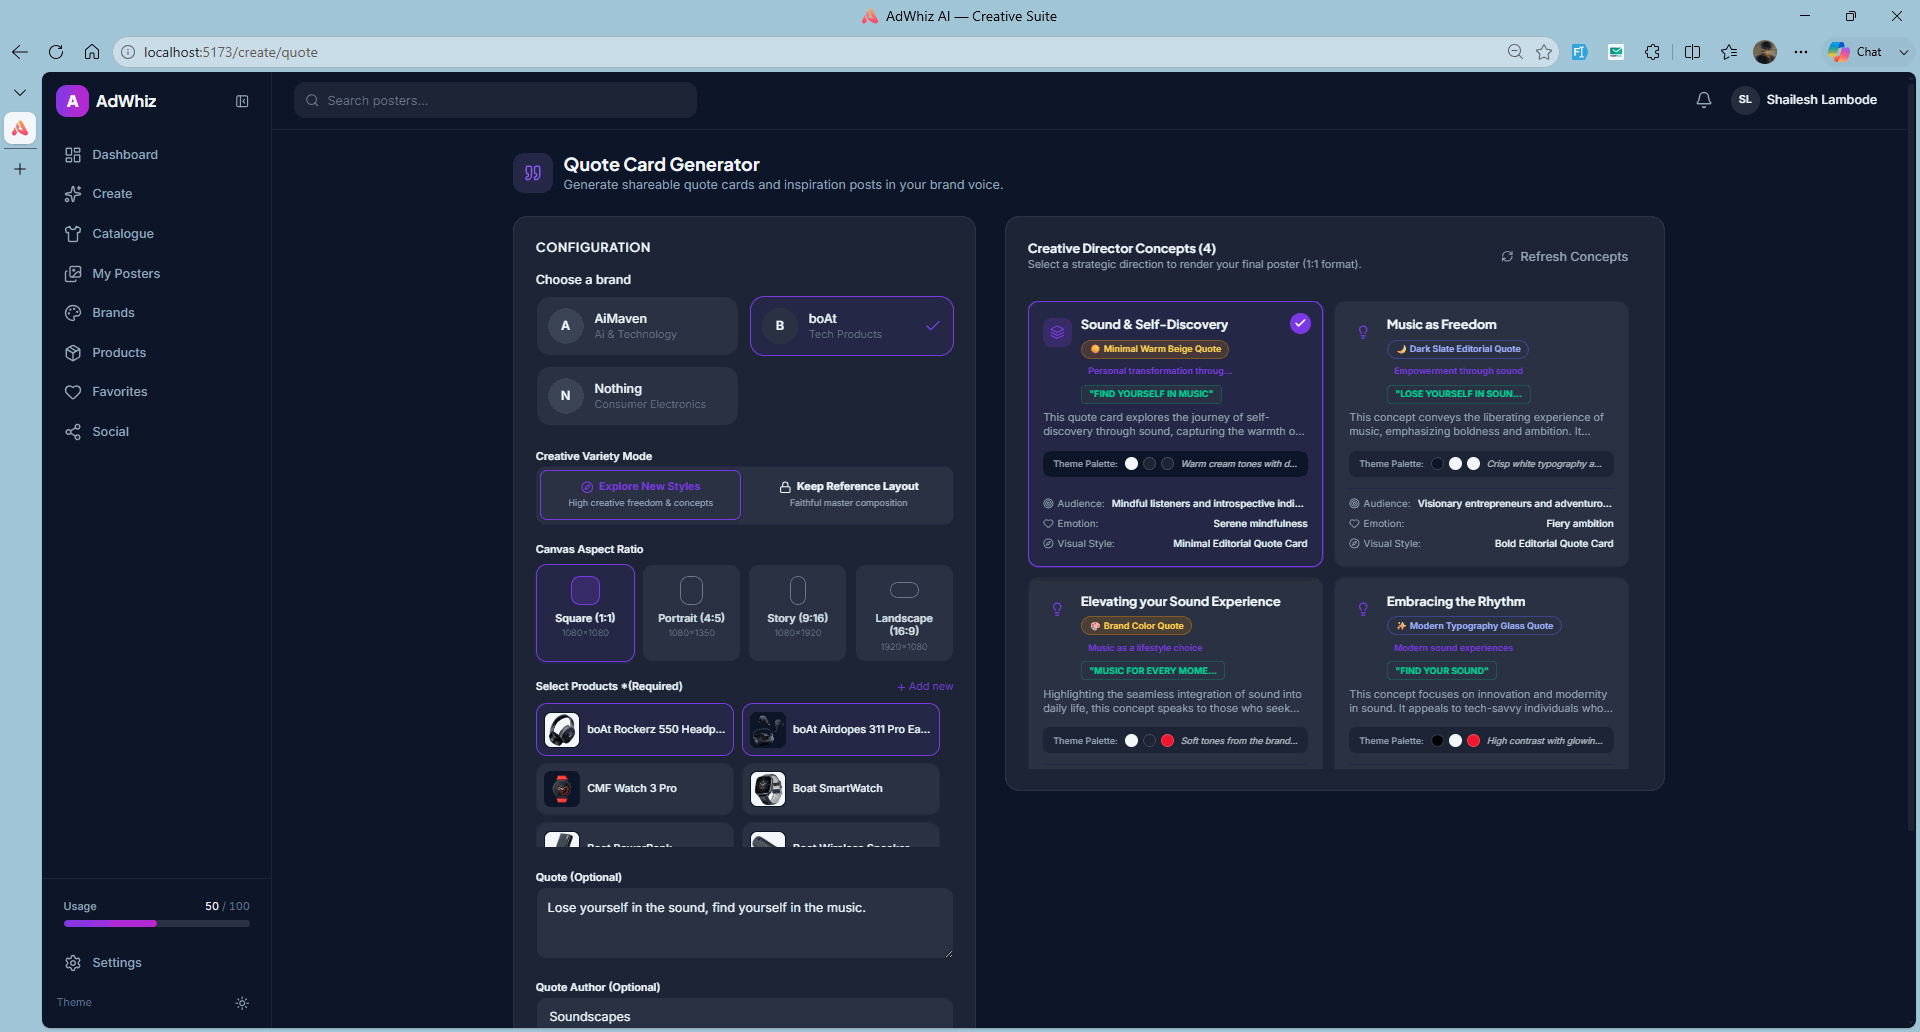Focus the Search posters field
Image resolution: width=1920 pixels, height=1032 pixels.
(x=495, y=100)
